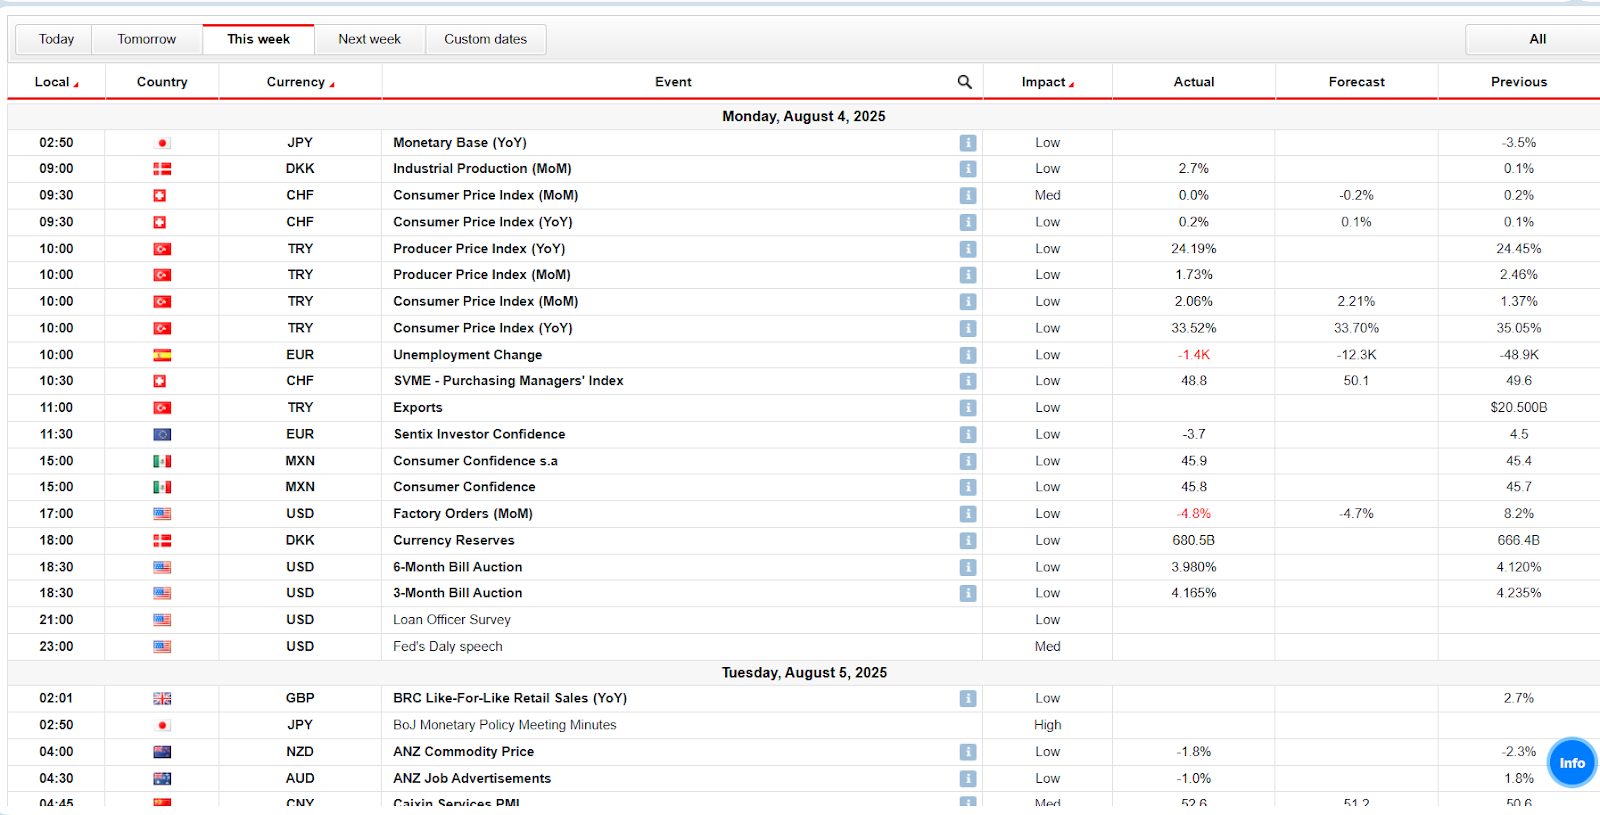Click info icon for CHF Consumer Price Index (YoY)
The image size is (1600, 815).
coord(967,222)
